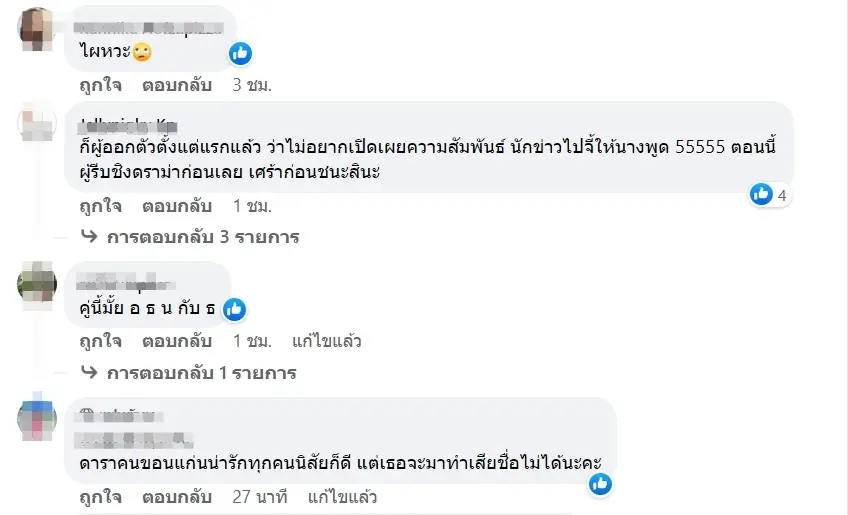848x515 pixels.
Task: Like (ถูกใจ) the 55555 journalist comment
Action: point(100,206)
